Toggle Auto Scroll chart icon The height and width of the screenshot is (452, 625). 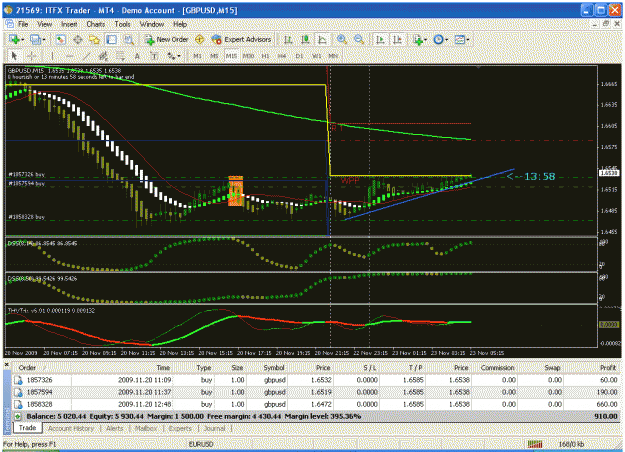[x=380, y=39]
